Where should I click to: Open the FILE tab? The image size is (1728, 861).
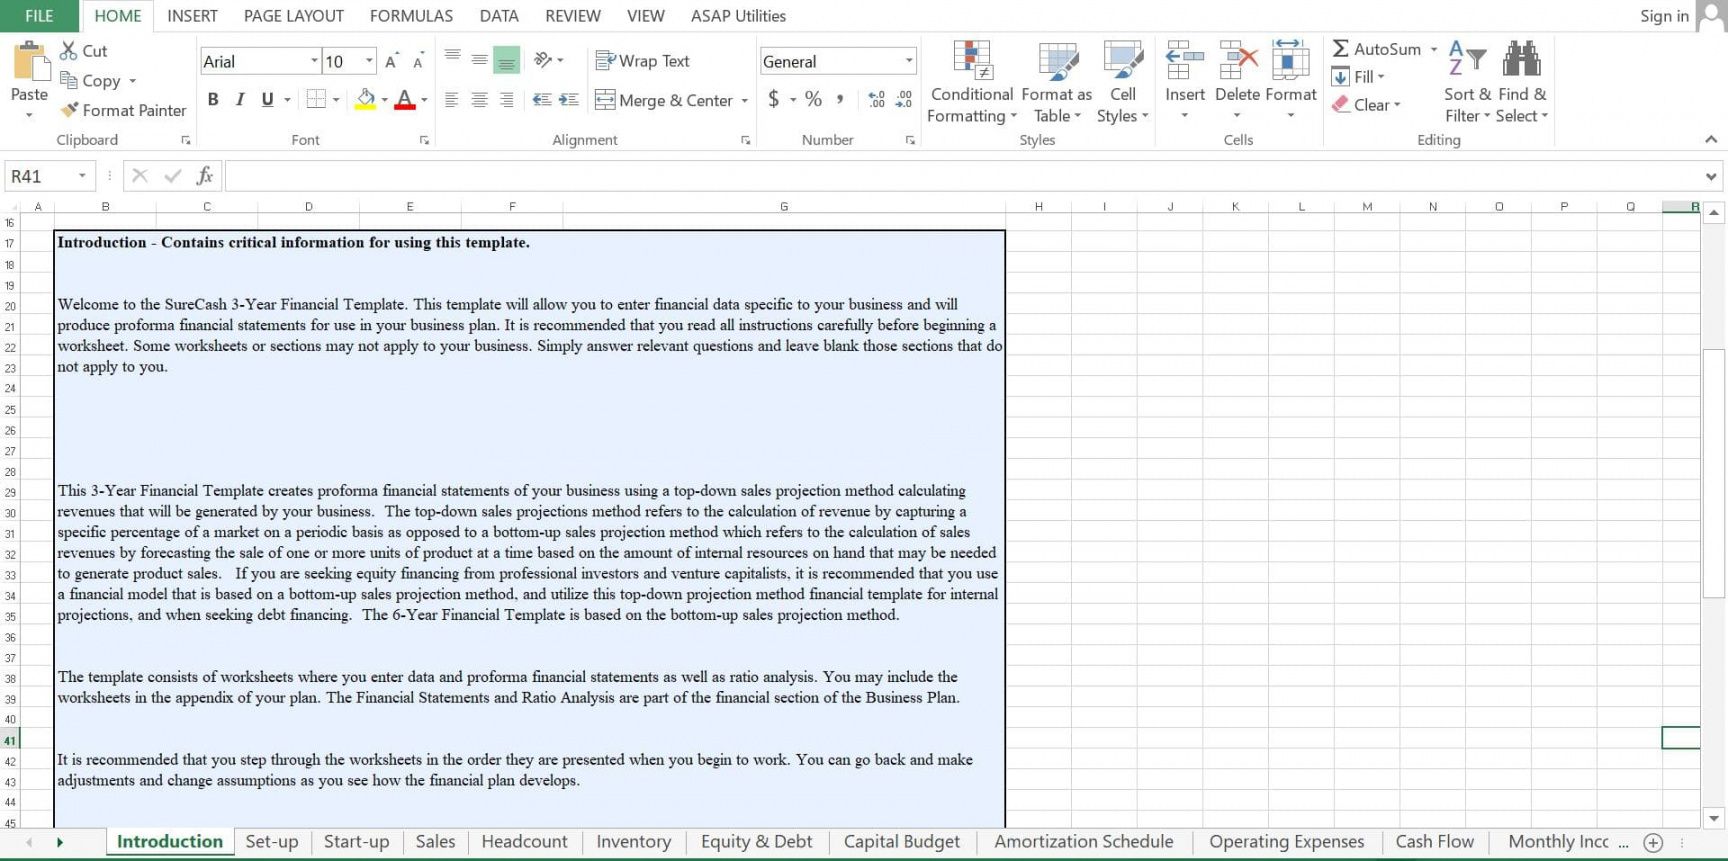[39, 16]
